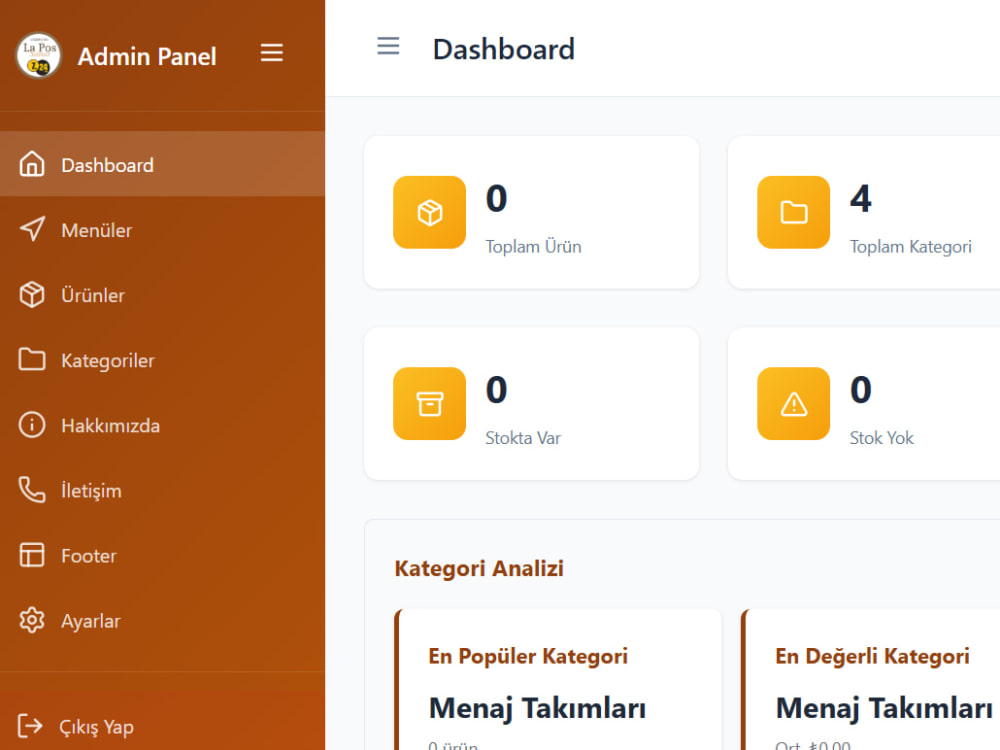Click Menaj Takımları under En Değerli Kategori

884,709
